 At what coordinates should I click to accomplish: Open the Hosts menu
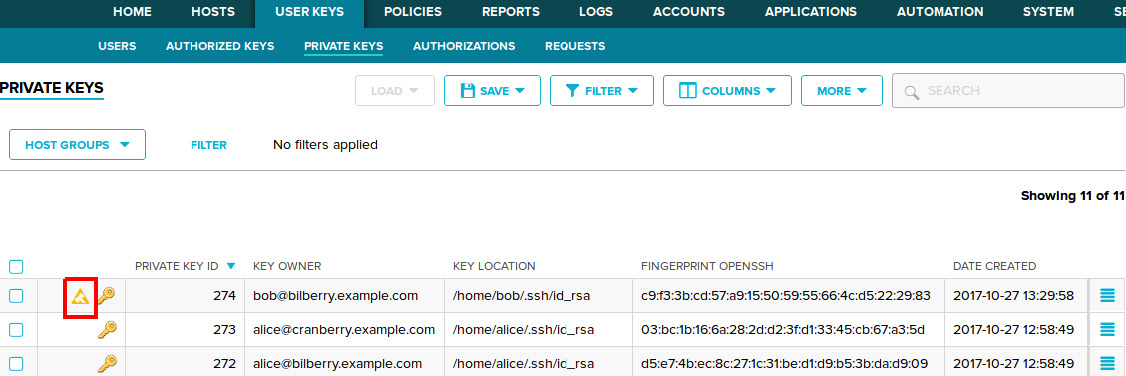tap(213, 11)
